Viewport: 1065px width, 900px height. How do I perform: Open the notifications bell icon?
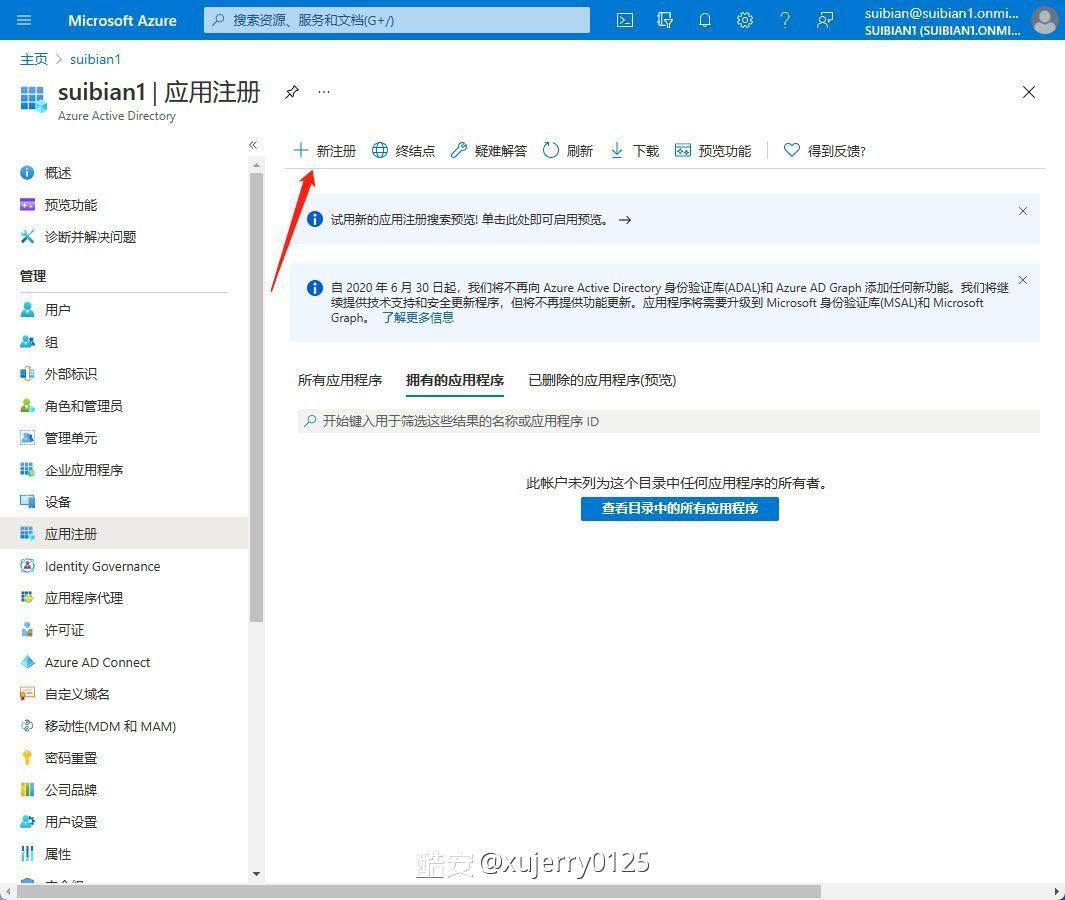point(705,20)
